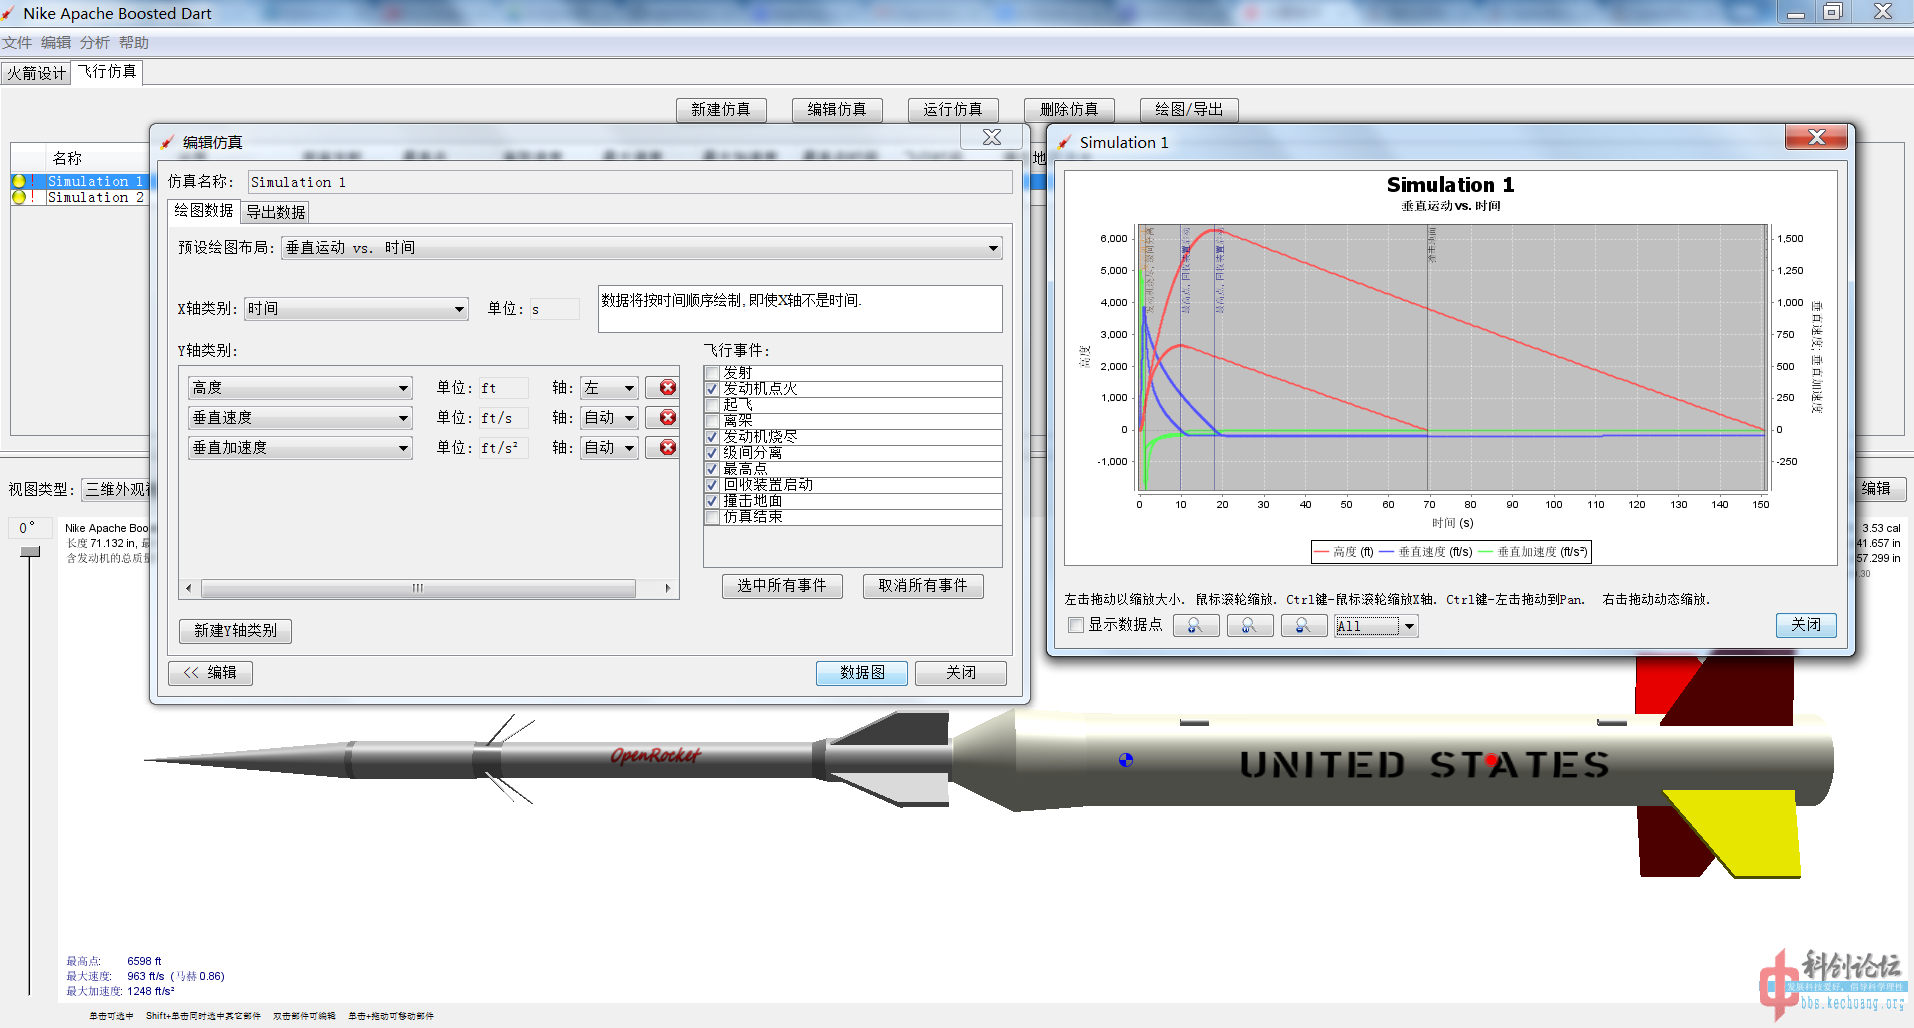Click the 运行仿真 button
The image size is (1914, 1028).
[x=953, y=110]
